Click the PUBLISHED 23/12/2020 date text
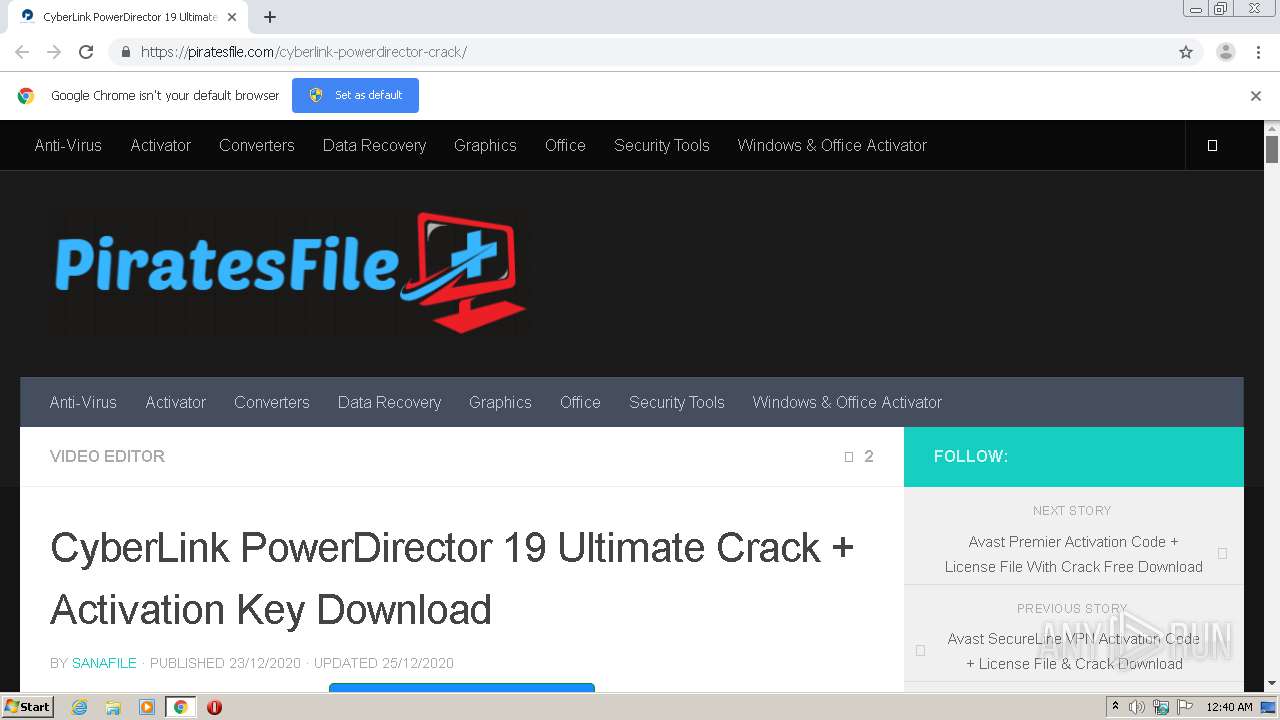 pos(225,663)
